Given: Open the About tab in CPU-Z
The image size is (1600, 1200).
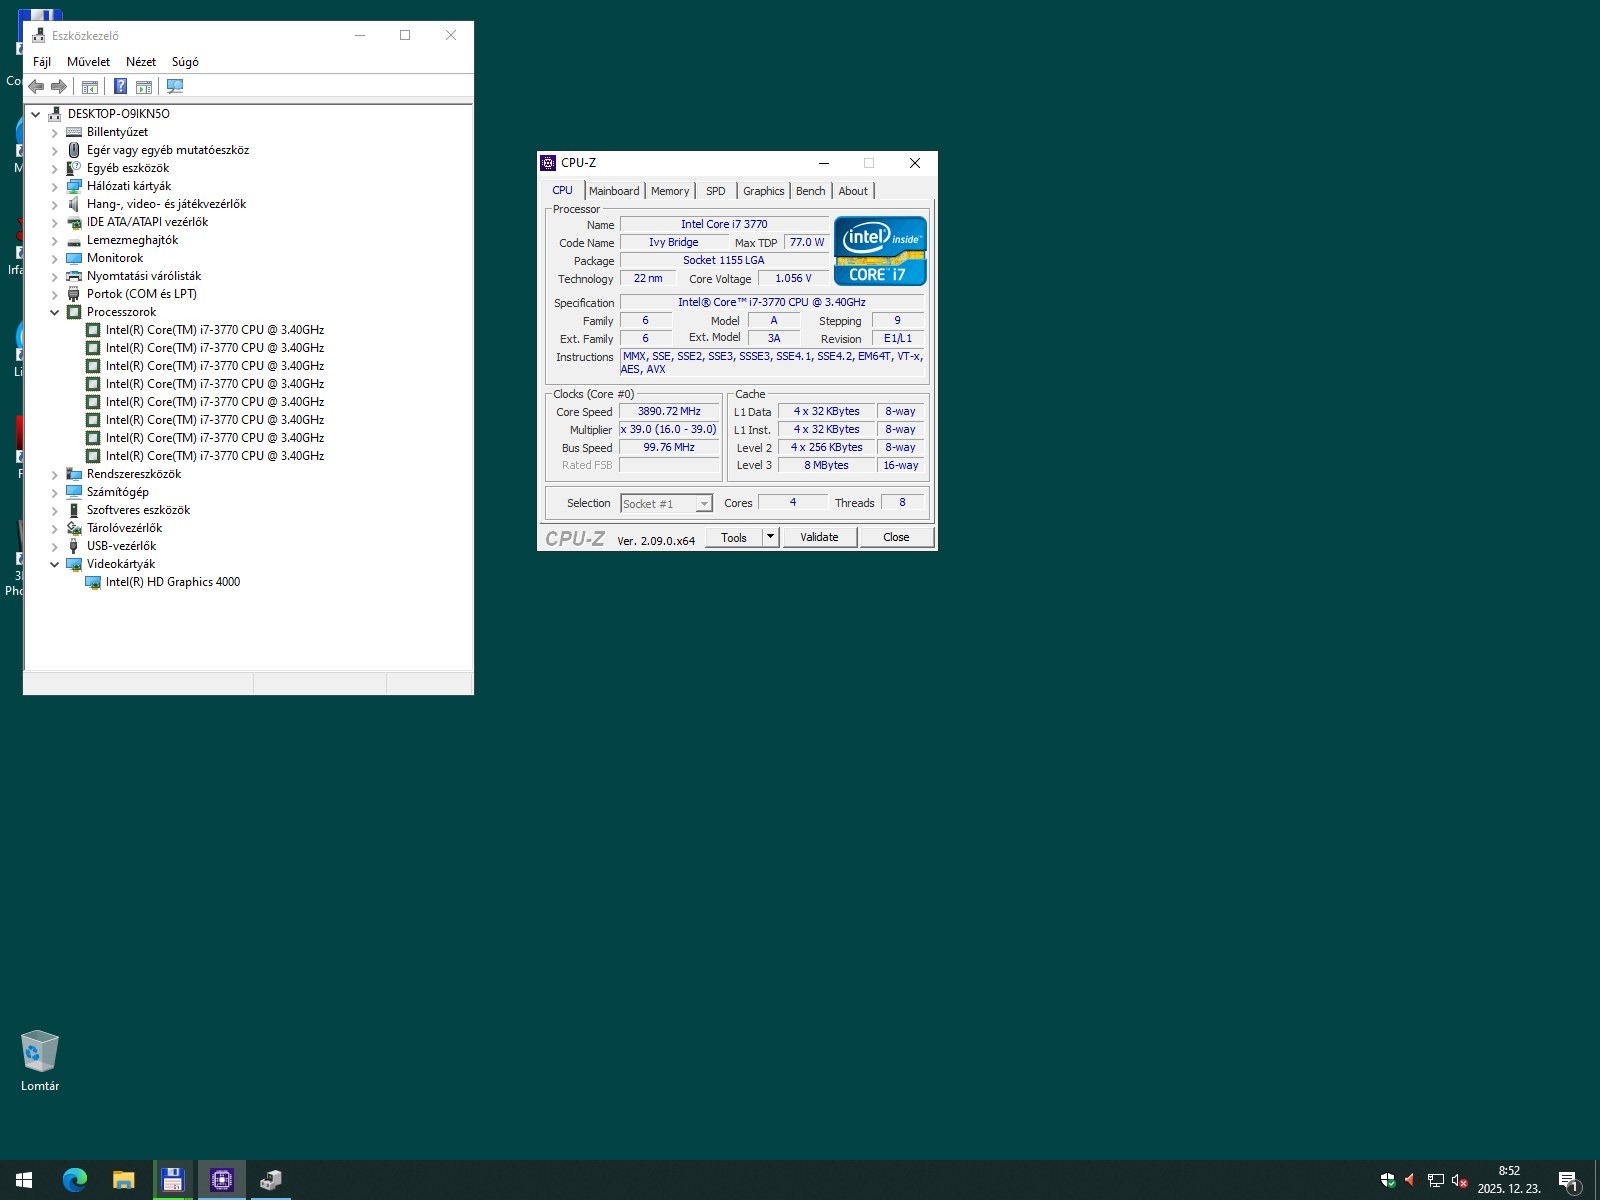Looking at the screenshot, I should [853, 191].
